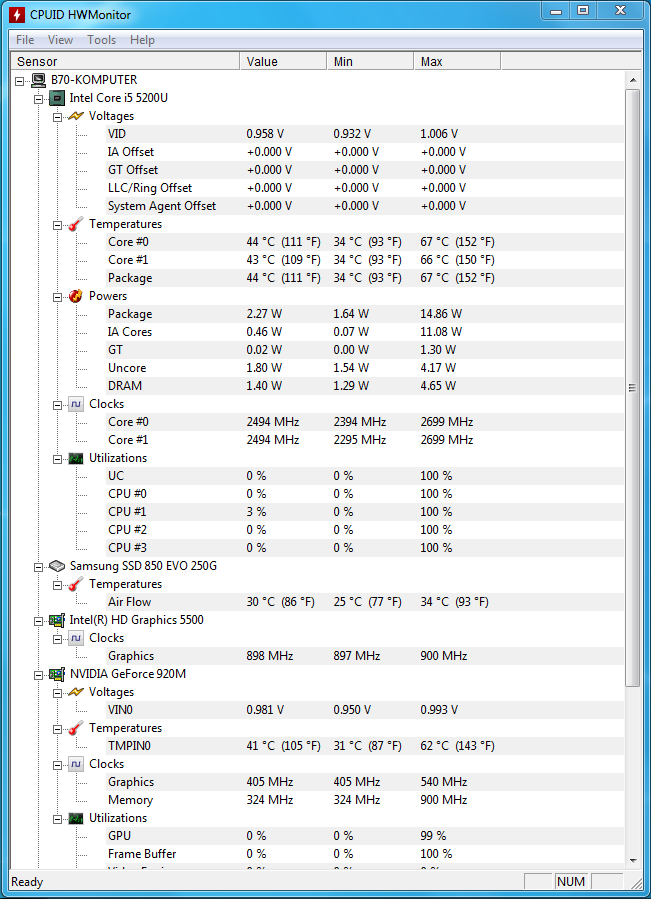Click the B70-KOMPUTER computer icon

click(38, 80)
